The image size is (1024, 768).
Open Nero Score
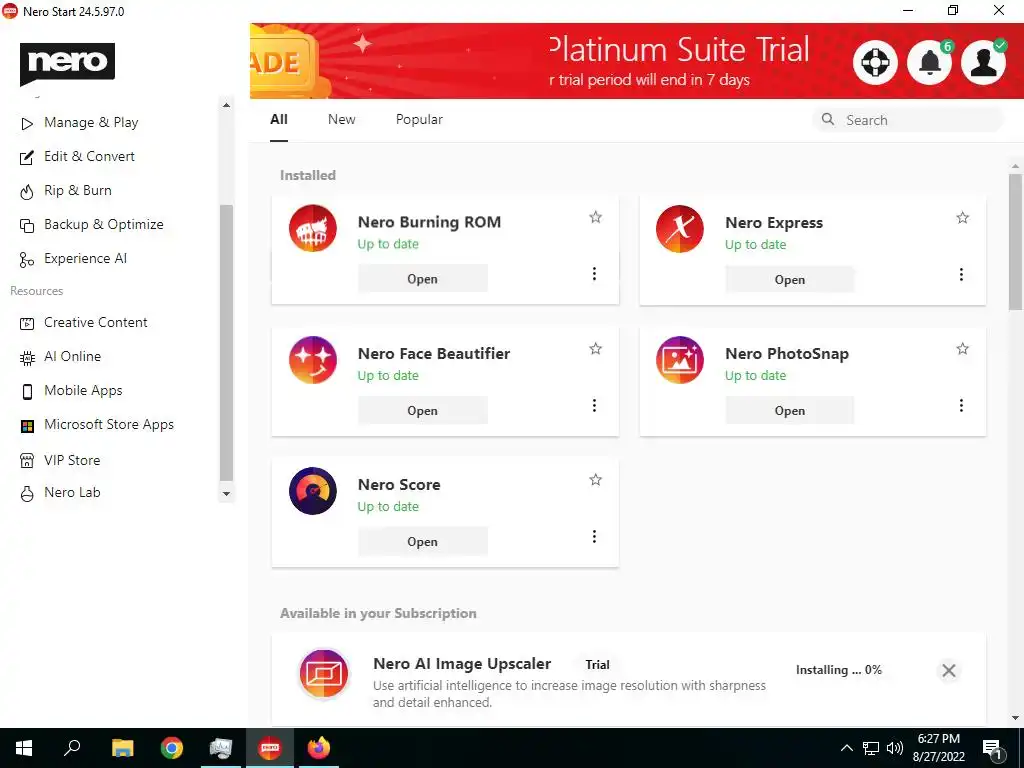[x=423, y=541]
